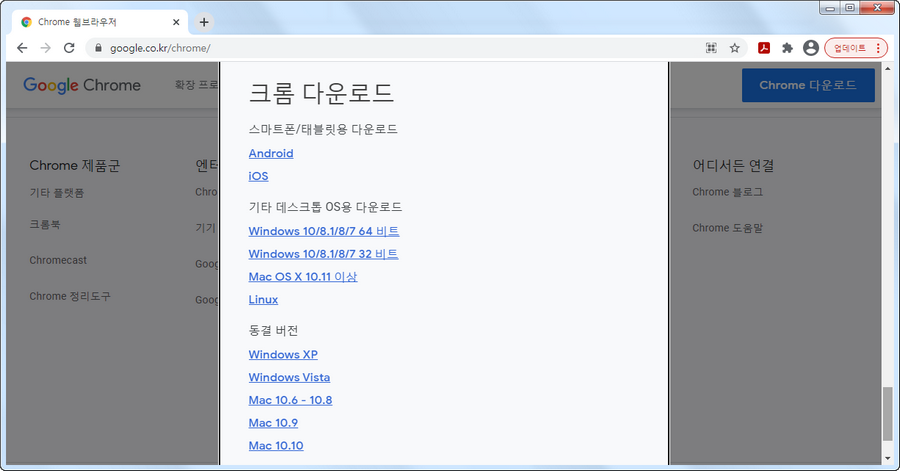Select the Chrome 웹브라우저 tab
Image resolution: width=900 pixels, height=471 pixels.
[98, 22]
